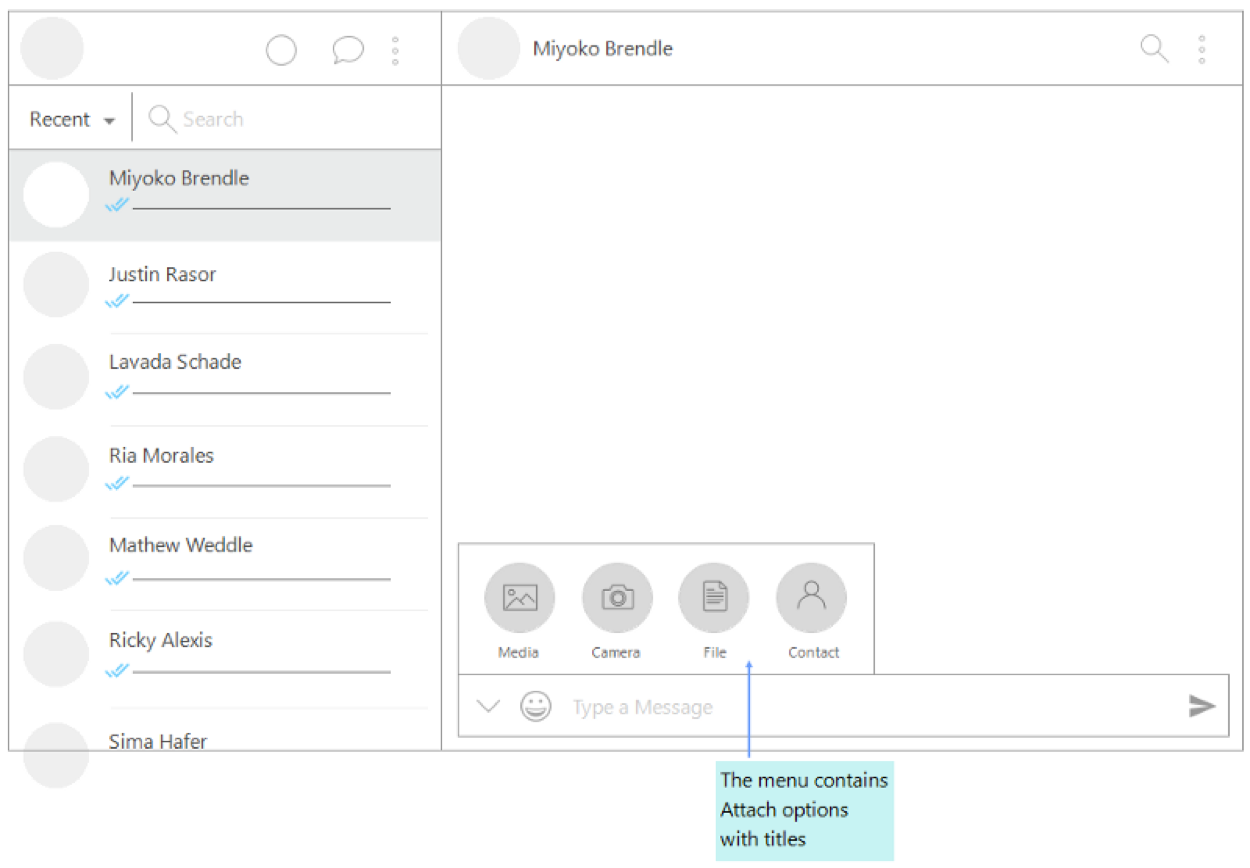Viewport: 1250px width, 868px height.
Task: Open the Camera attachment option
Action: click(x=617, y=598)
